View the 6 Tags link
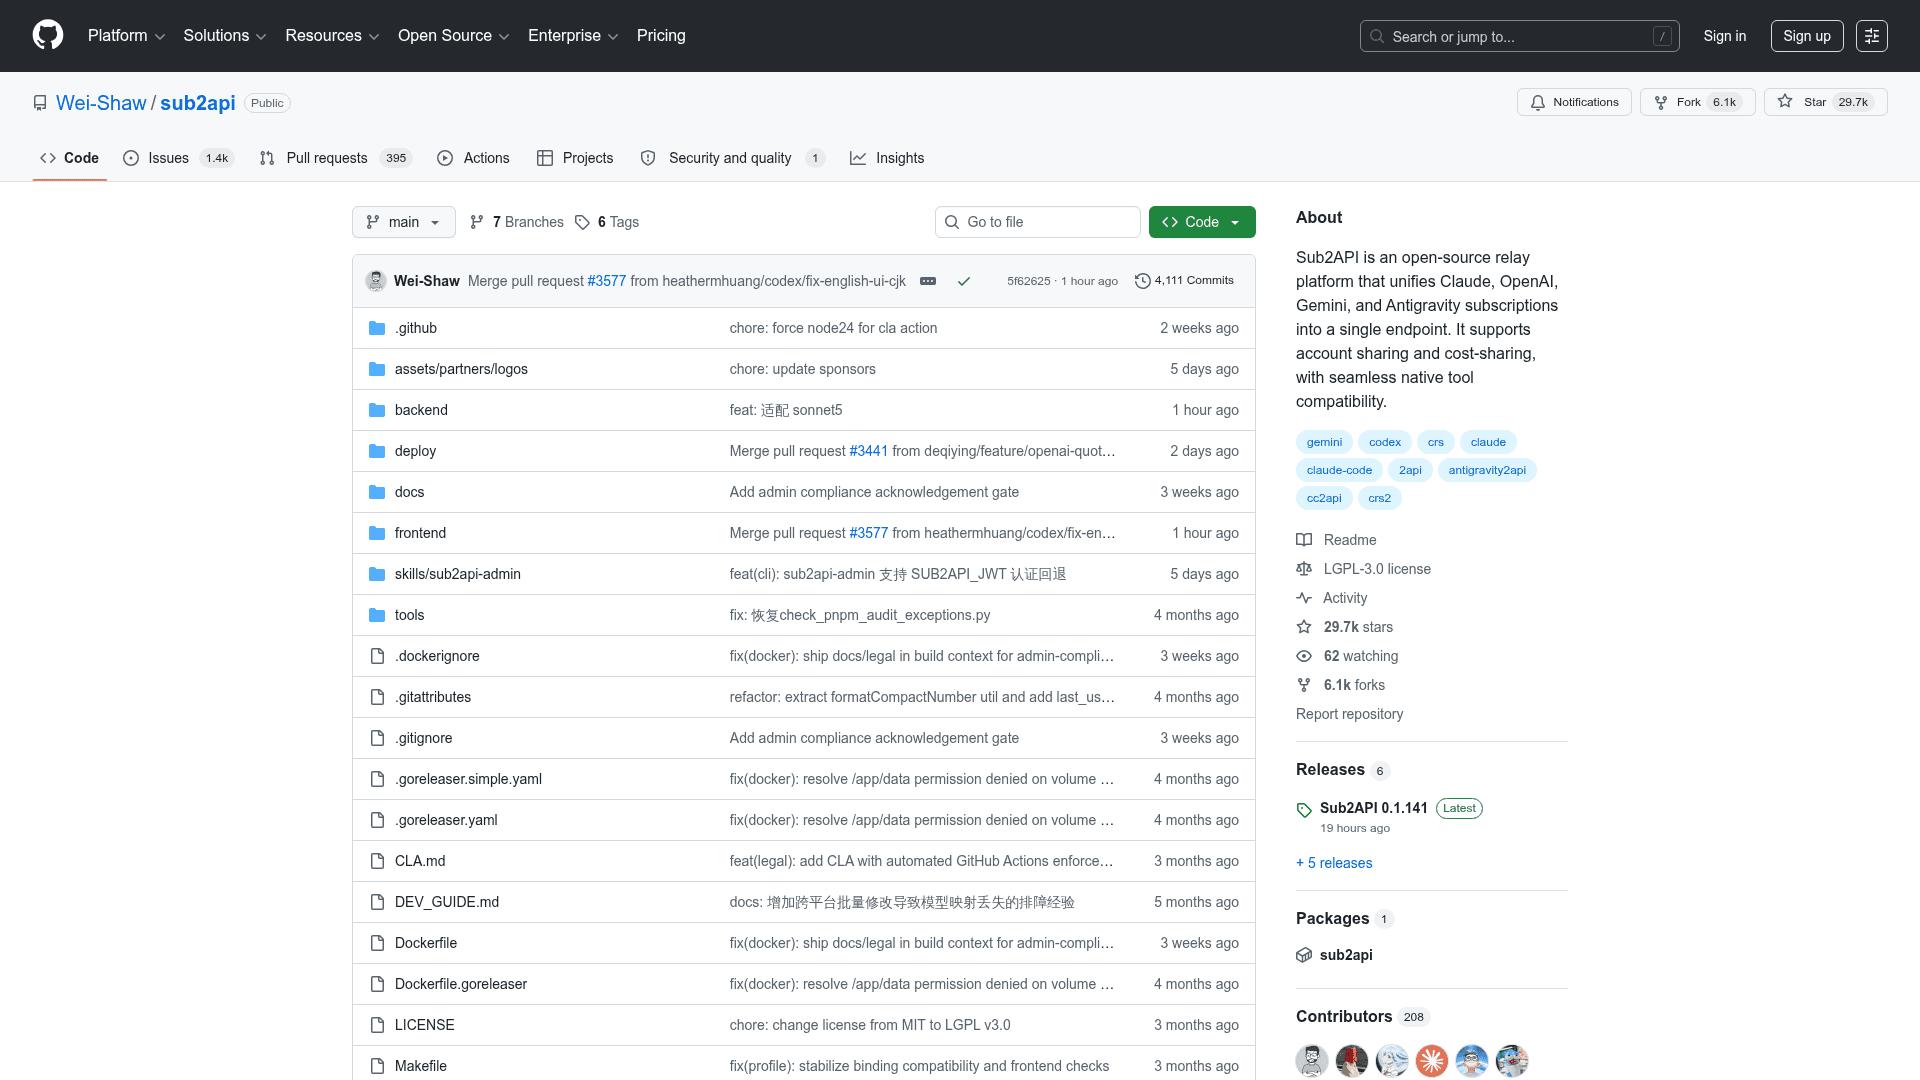The image size is (1920, 1080). (x=607, y=222)
